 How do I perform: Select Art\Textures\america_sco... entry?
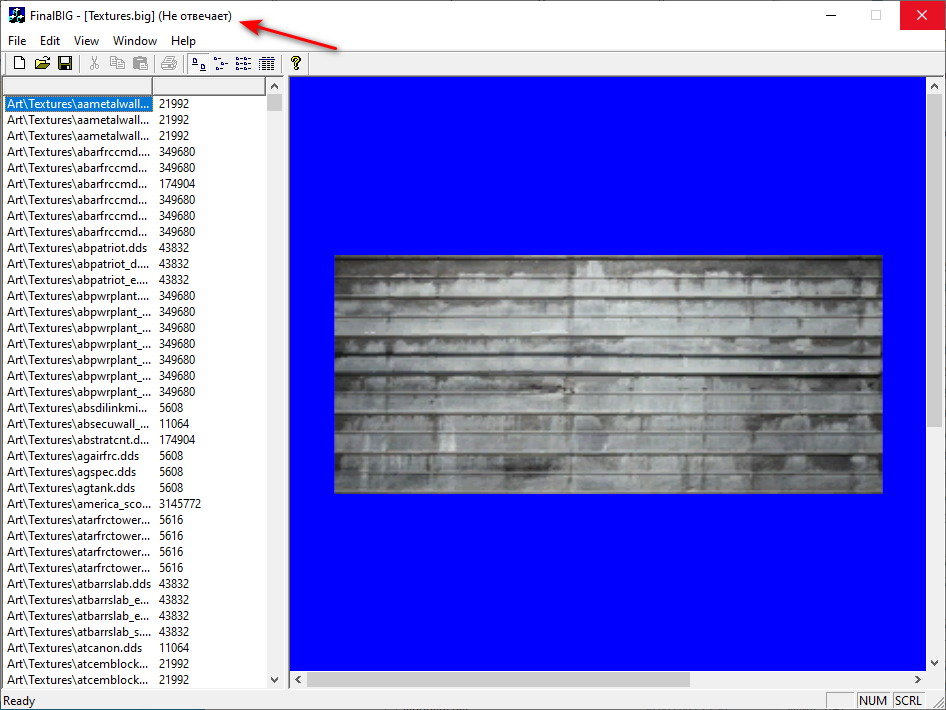pyautogui.click(x=78, y=504)
